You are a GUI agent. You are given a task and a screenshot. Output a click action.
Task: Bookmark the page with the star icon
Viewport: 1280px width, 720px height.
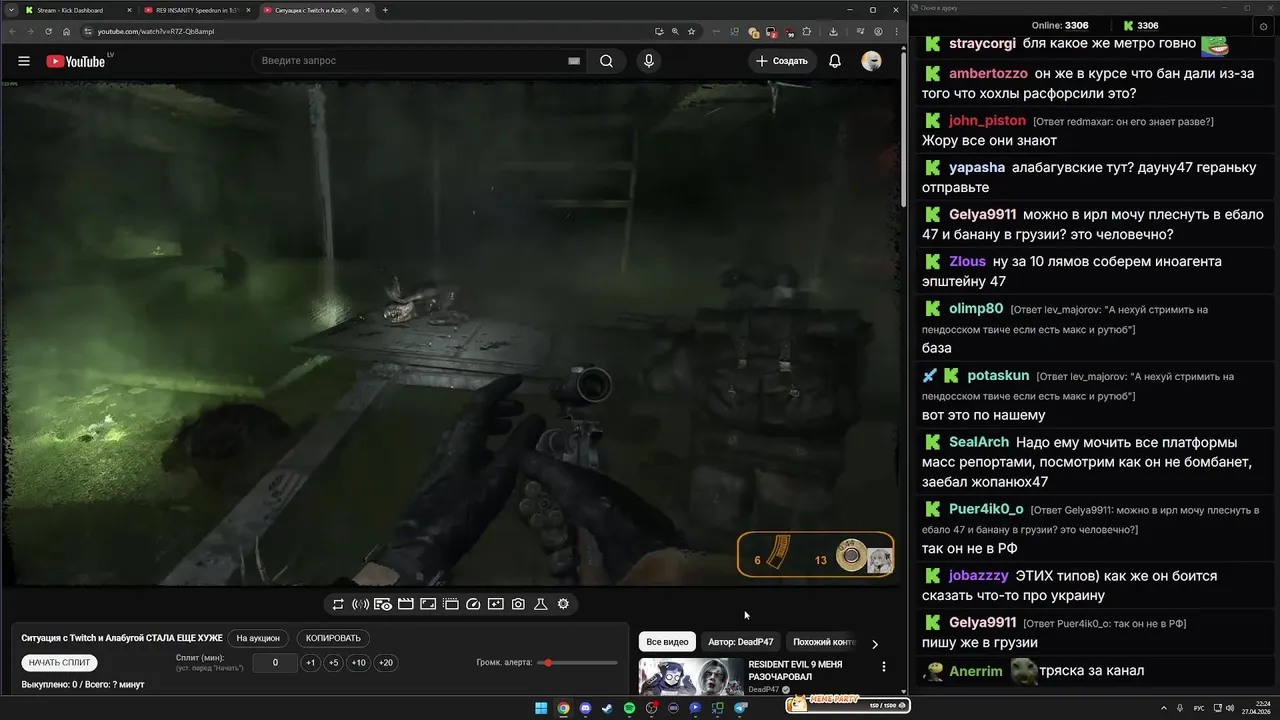pos(692,31)
